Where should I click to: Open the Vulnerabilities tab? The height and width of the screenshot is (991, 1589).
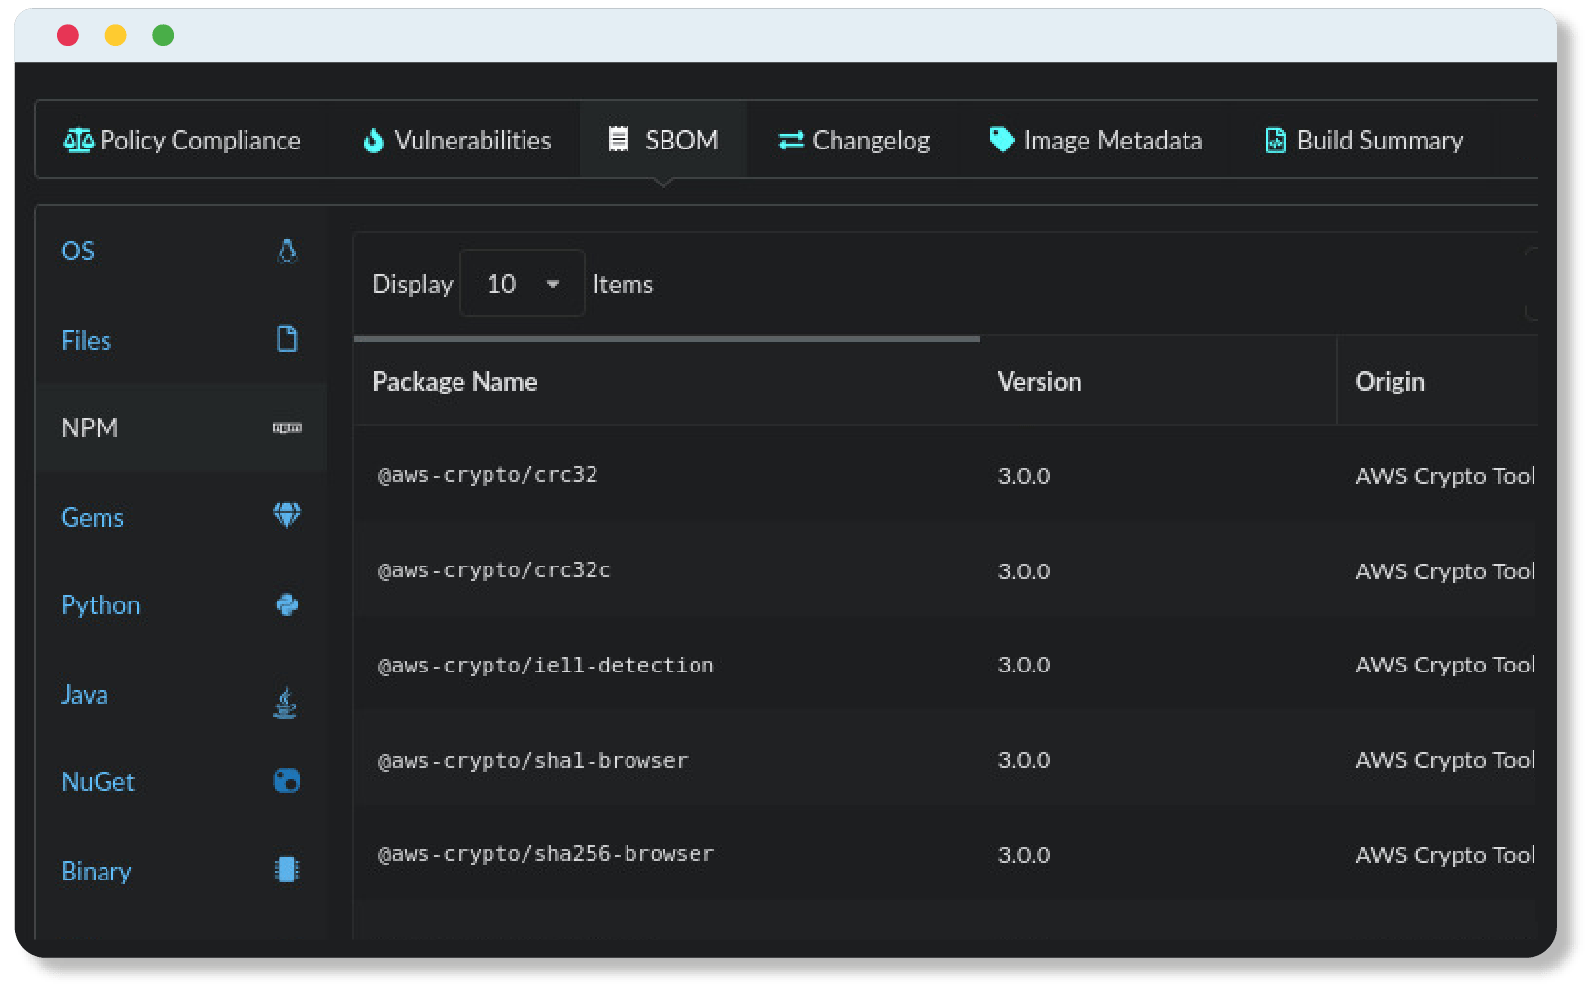point(457,140)
